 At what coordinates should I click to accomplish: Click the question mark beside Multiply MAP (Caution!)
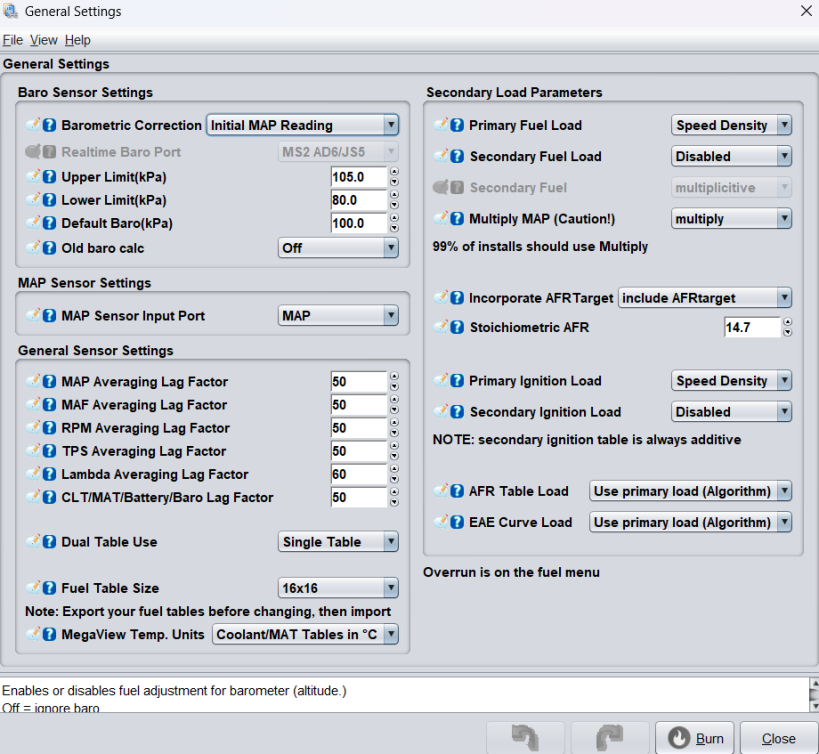pyautogui.click(x=457, y=218)
